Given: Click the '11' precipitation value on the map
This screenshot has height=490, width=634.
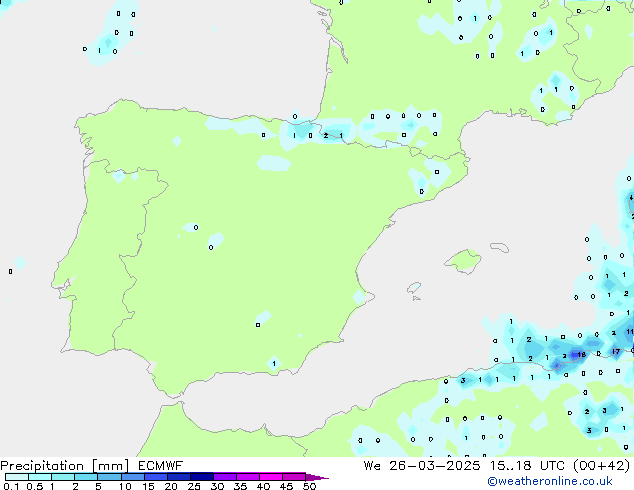Looking at the screenshot, I should 630,332.
